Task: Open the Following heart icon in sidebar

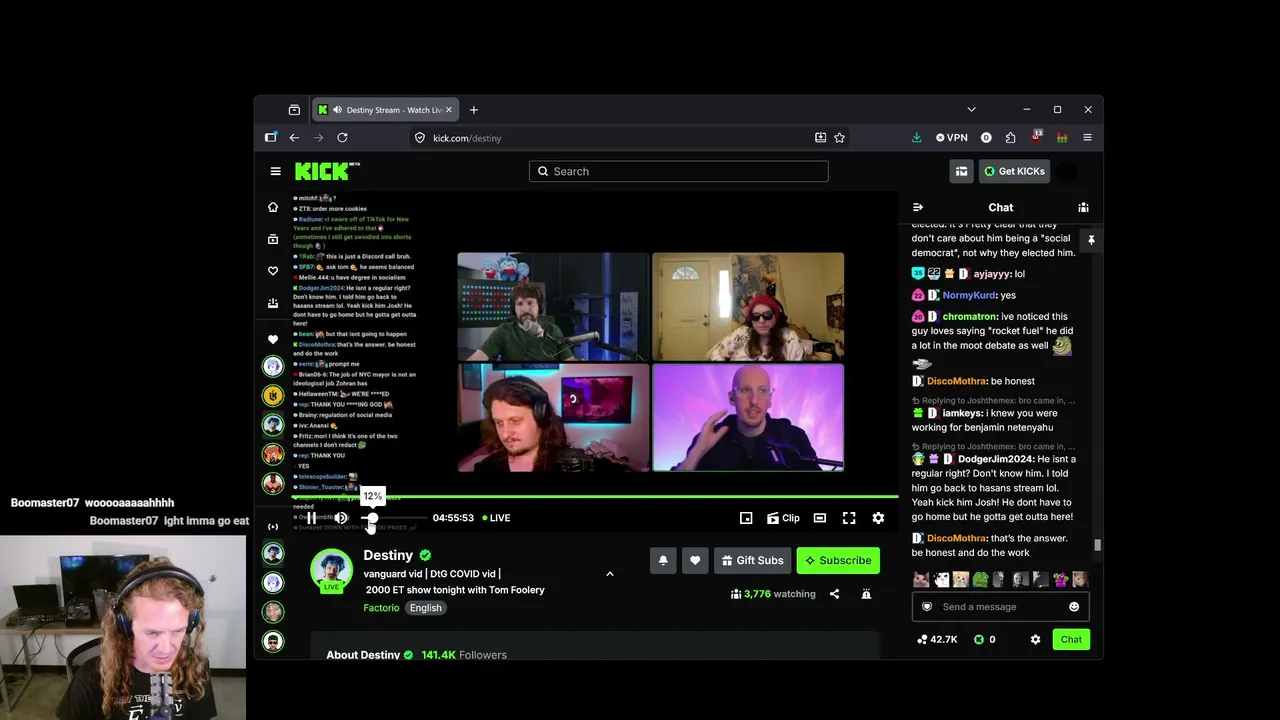Action: point(273,271)
